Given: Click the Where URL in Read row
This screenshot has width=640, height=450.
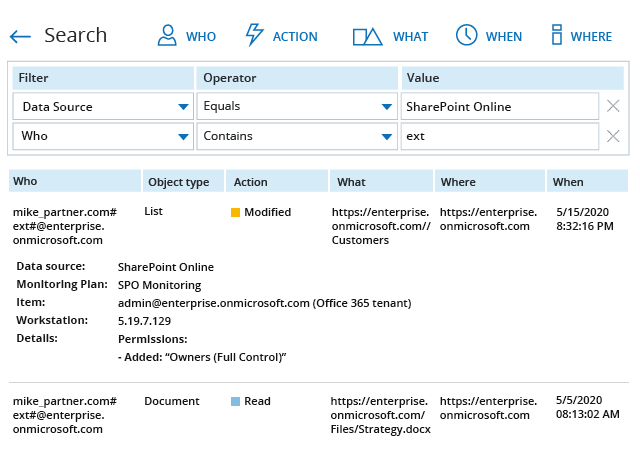Looking at the screenshot, I should coord(488,408).
